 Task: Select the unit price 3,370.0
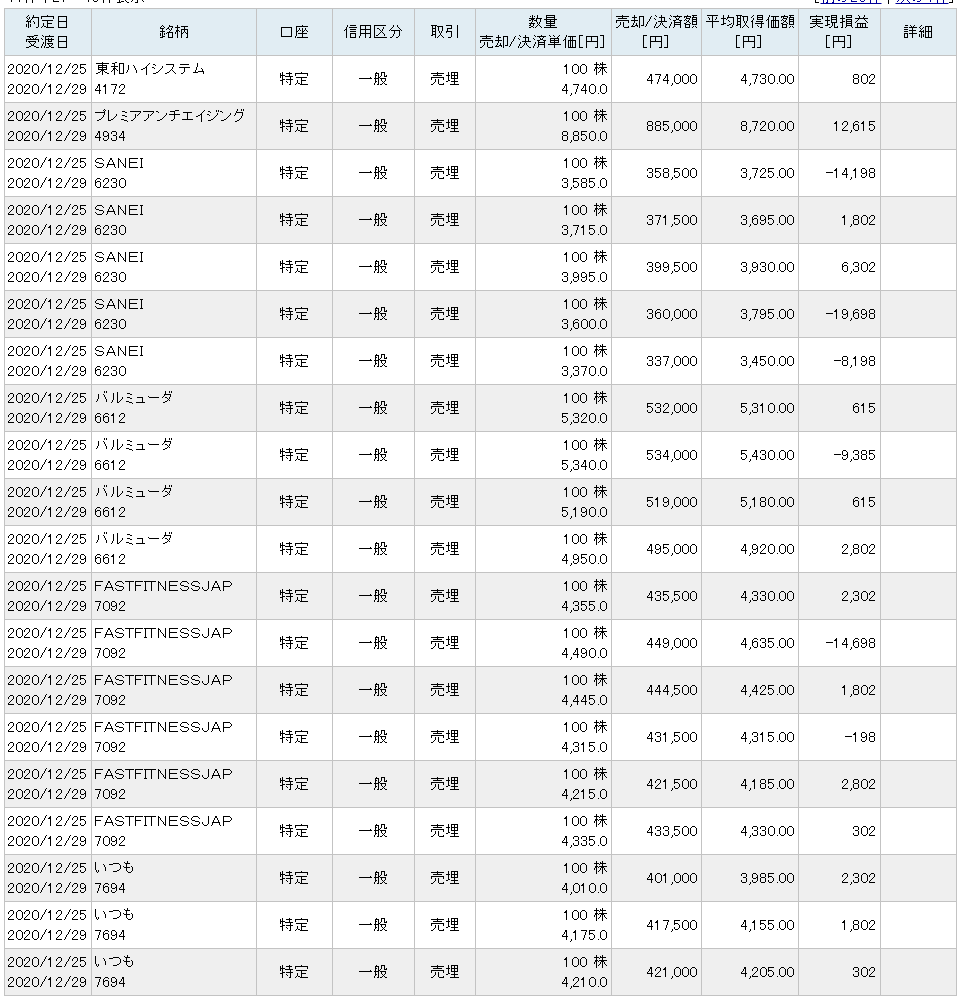click(x=584, y=371)
